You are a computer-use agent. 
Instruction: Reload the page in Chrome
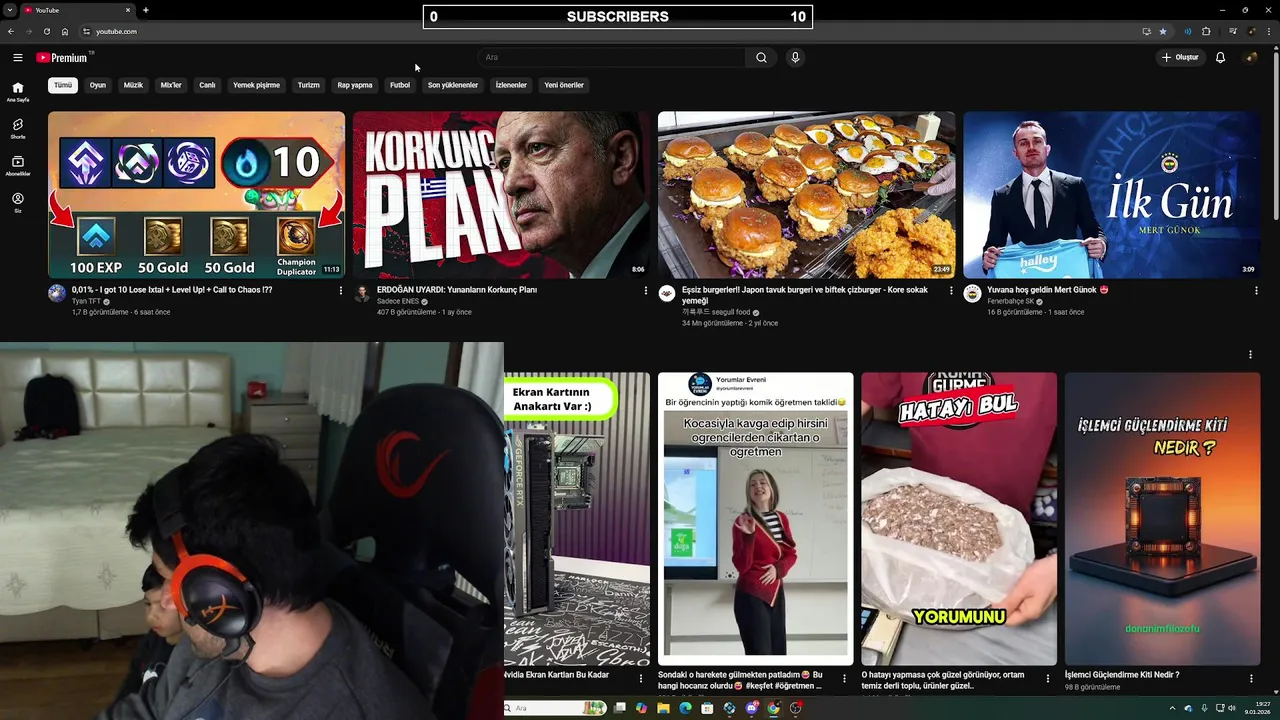(46, 31)
